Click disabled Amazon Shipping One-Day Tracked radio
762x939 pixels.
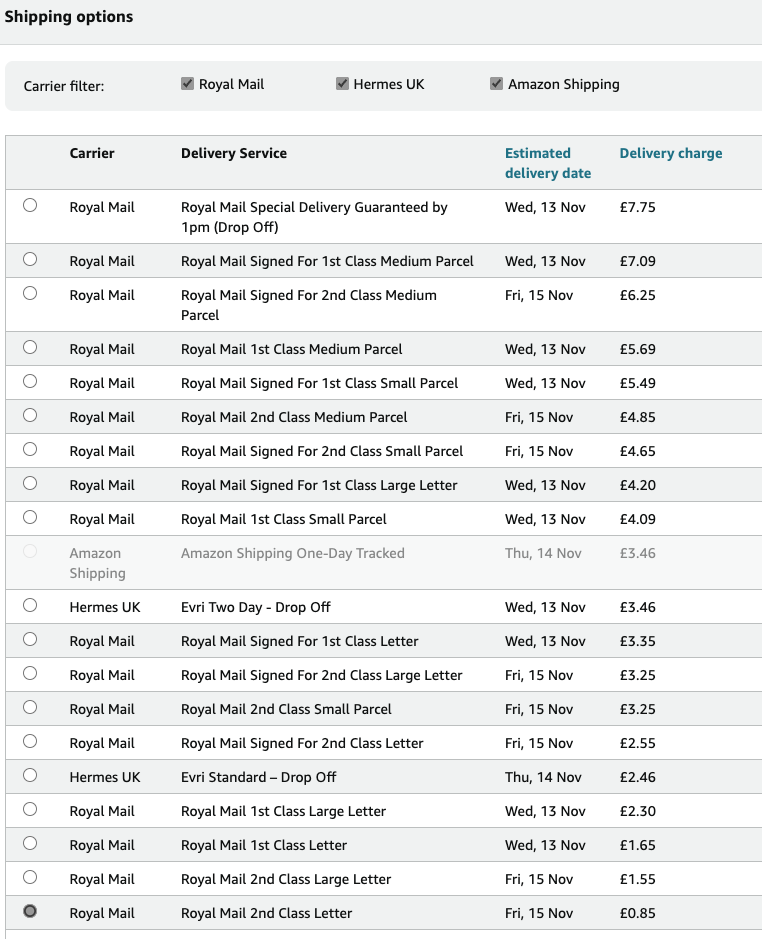tap(30, 551)
